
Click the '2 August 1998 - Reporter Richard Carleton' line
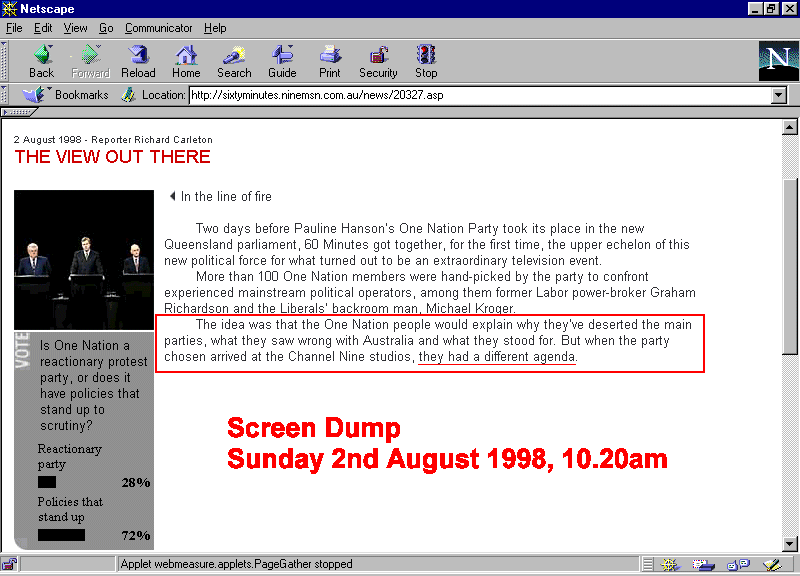click(x=113, y=140)
